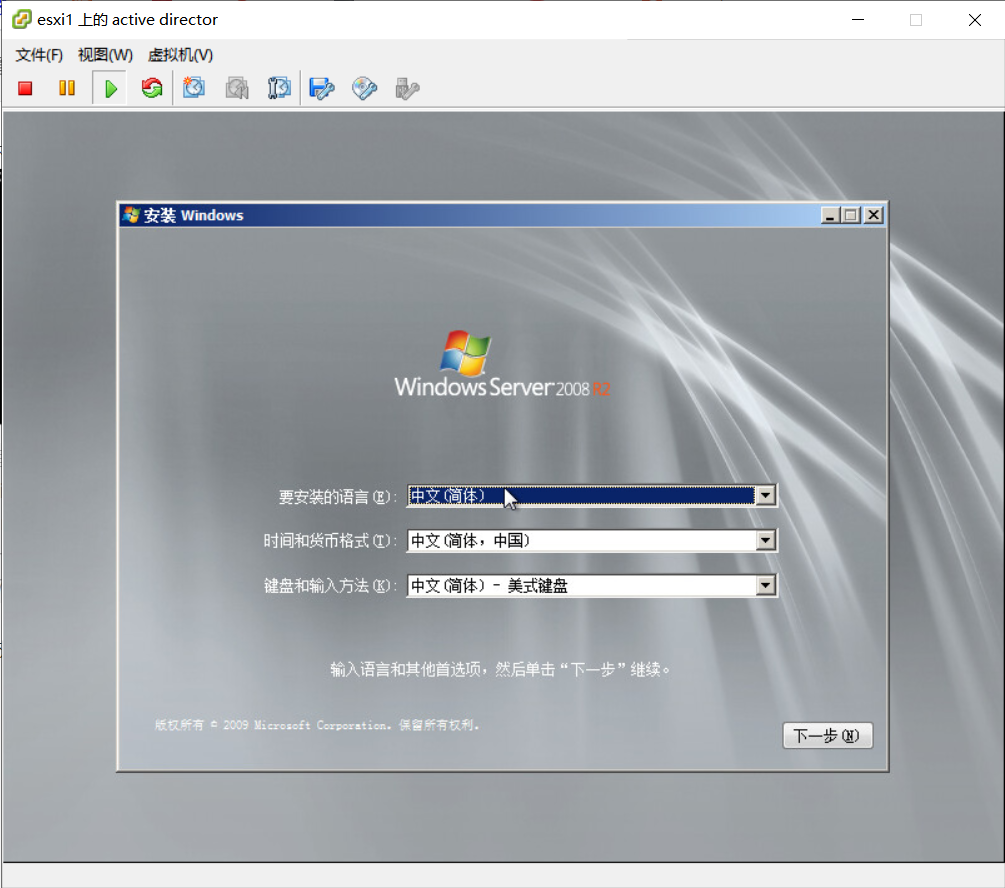Click the revert to snapshot icon
1005x888 pixels.
point(237,88)
